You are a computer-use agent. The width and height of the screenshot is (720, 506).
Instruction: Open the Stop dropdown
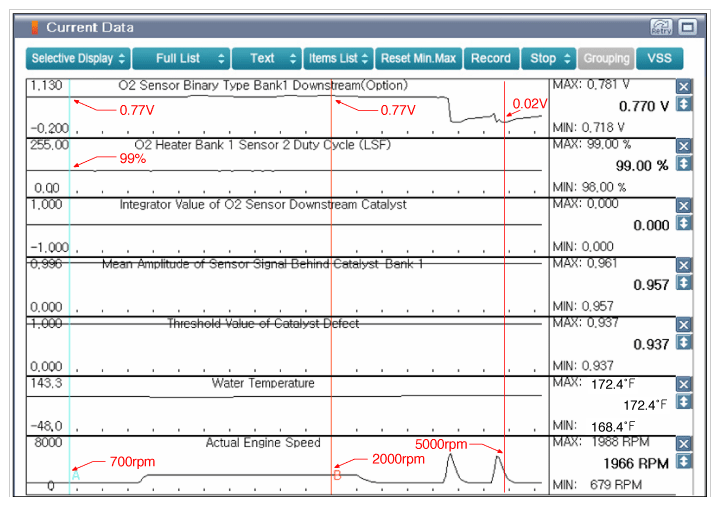click(x=550, y=59)
